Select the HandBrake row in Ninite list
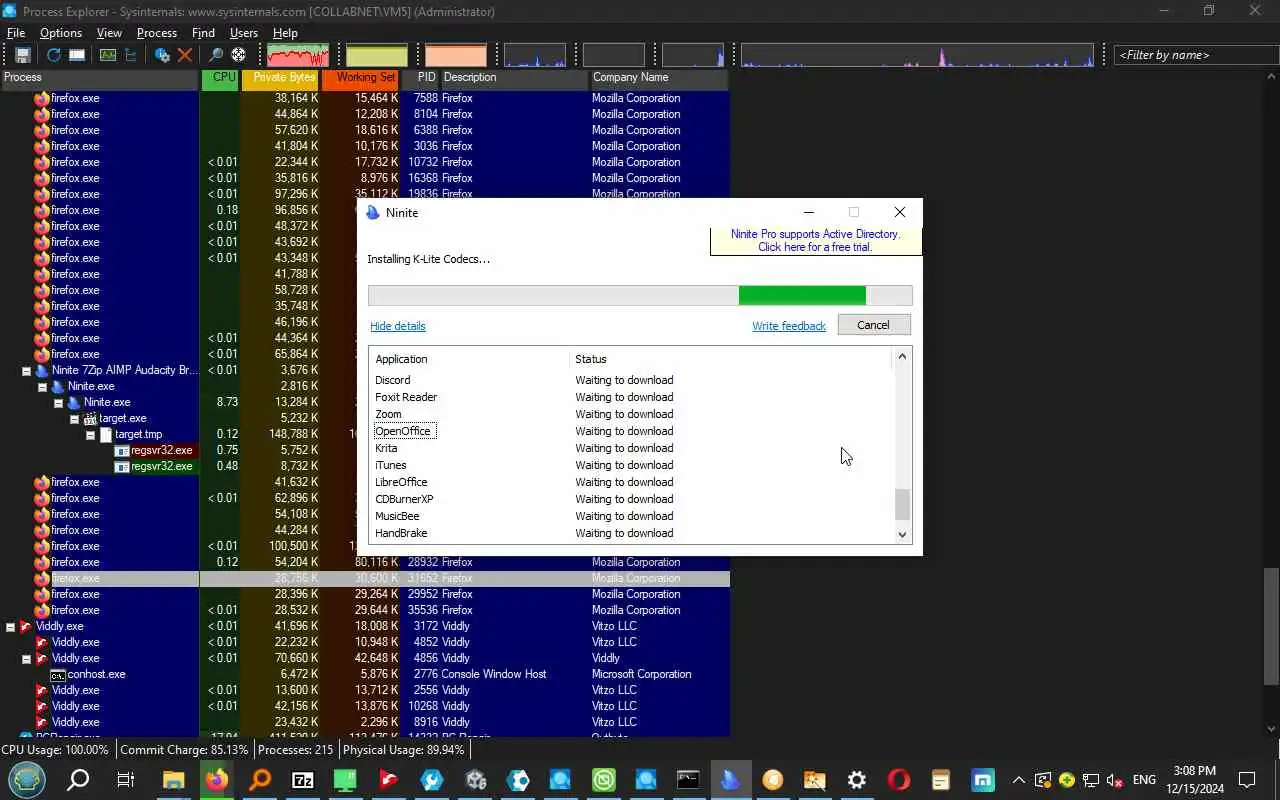1280x800 pixels. (x=631, y=533)
